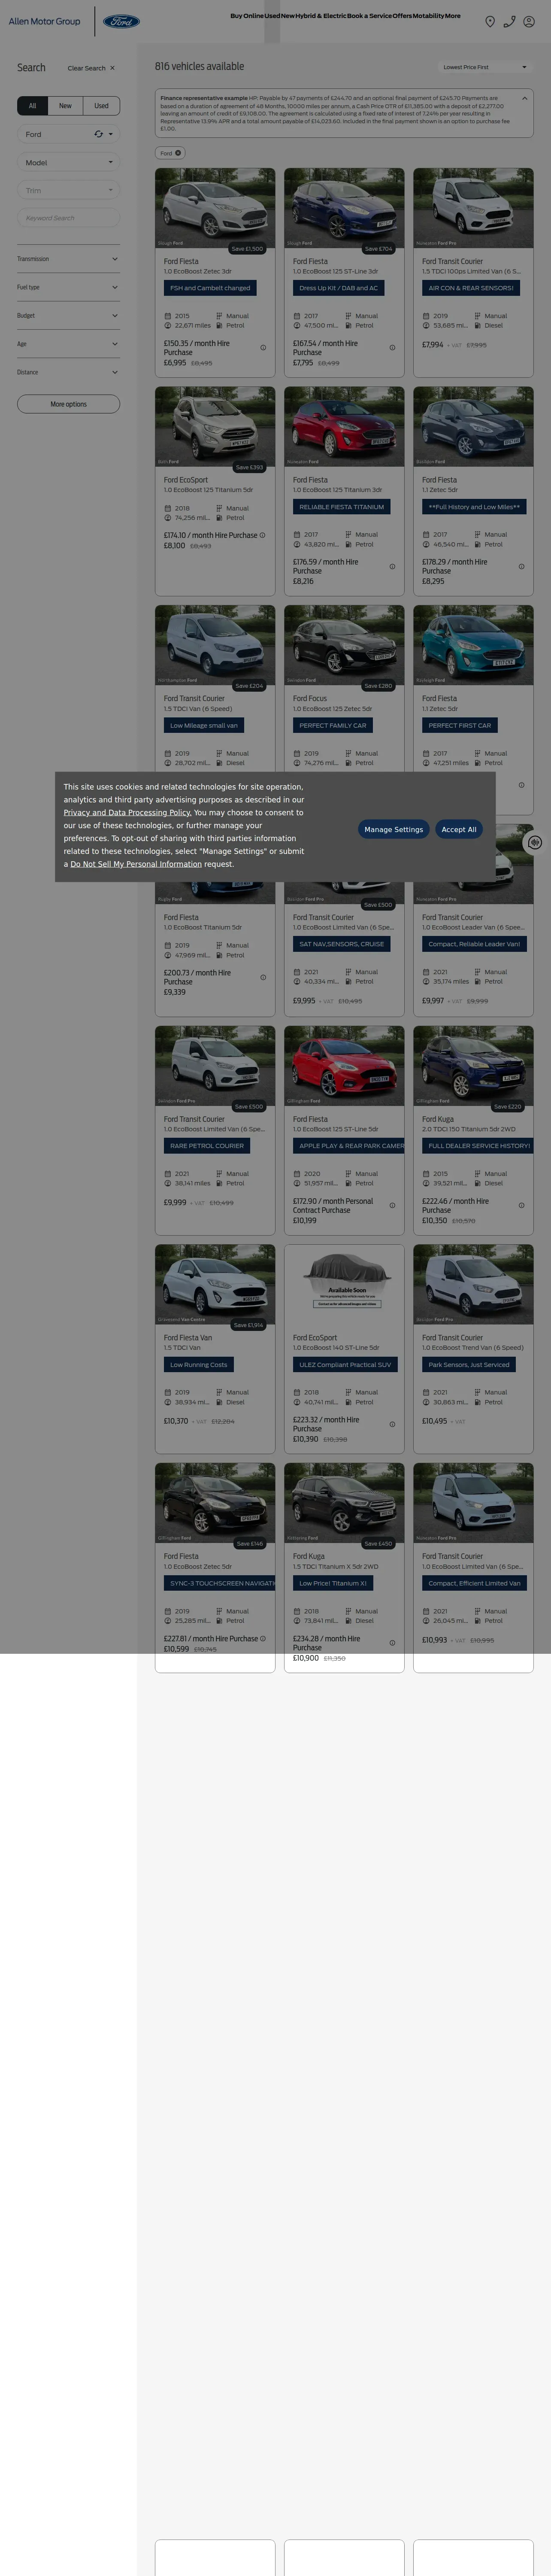The width and height of the screenshot is (551, 2576).
Task: Show All vehicles condition
Action: (32, 106)
